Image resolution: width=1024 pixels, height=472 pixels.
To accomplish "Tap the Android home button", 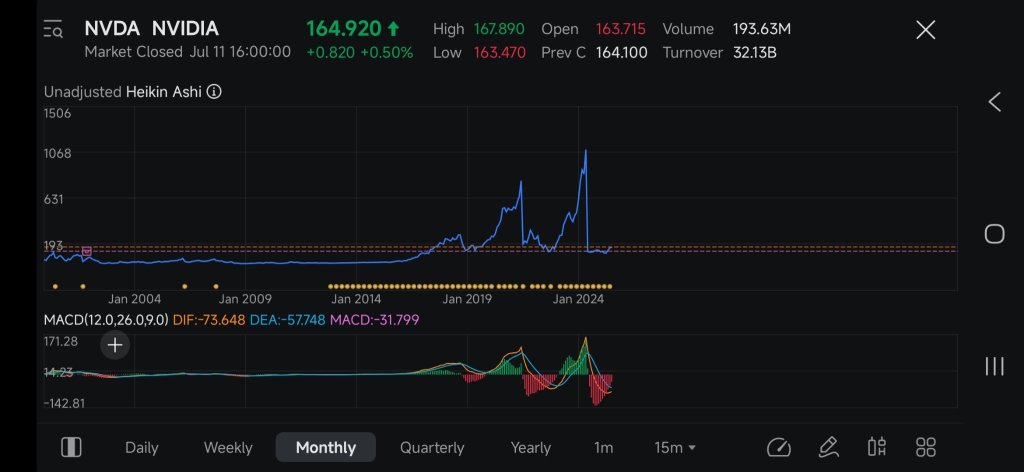I will tap(994, 234).
